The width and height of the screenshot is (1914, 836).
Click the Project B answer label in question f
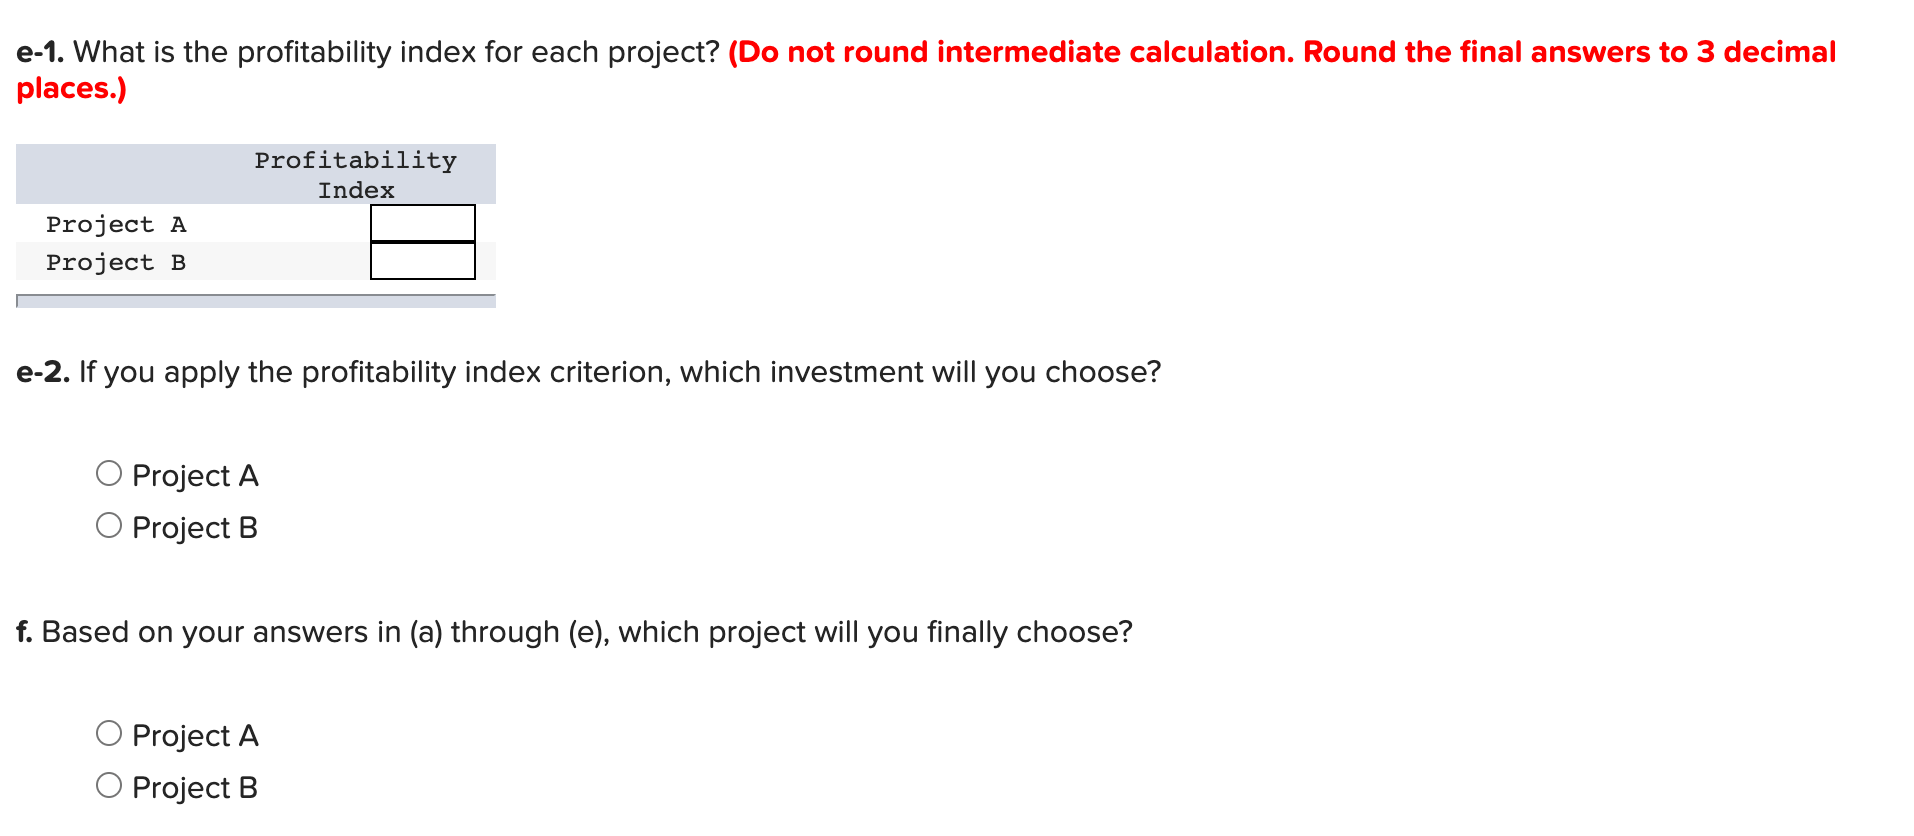pyautogui.click(x=195, y=787)
